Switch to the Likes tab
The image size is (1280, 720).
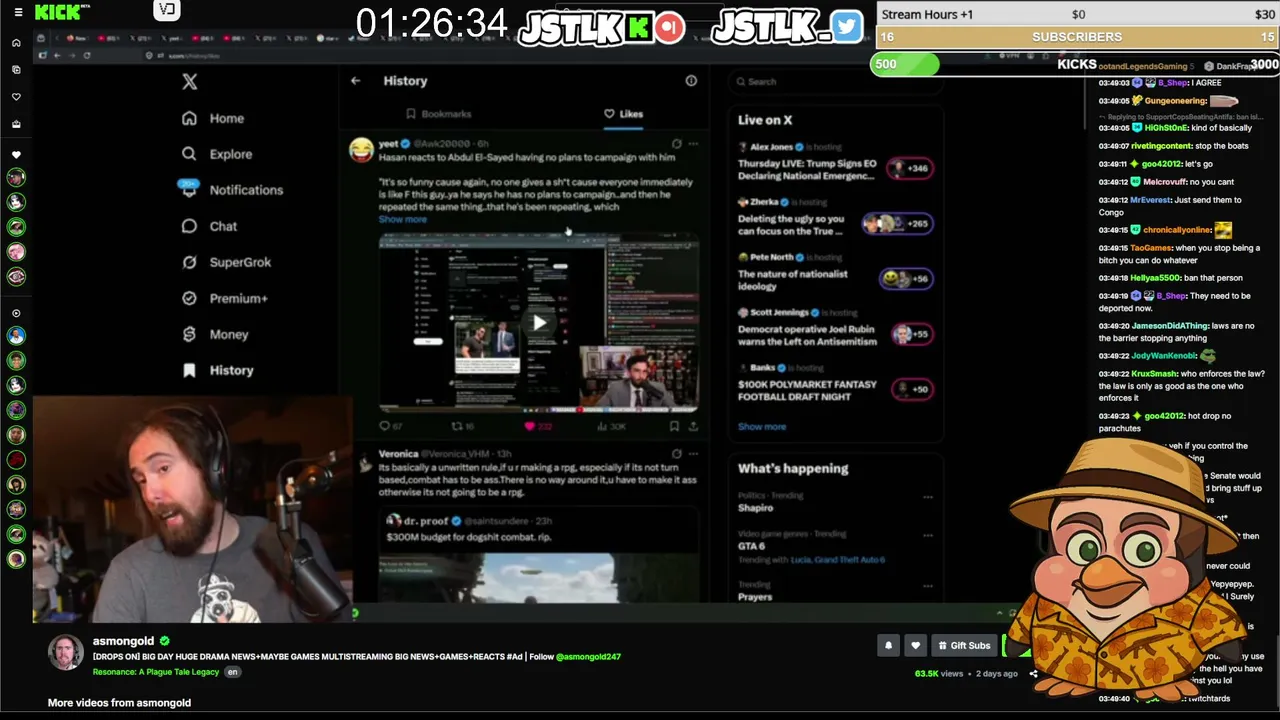(x=623, y=114)
